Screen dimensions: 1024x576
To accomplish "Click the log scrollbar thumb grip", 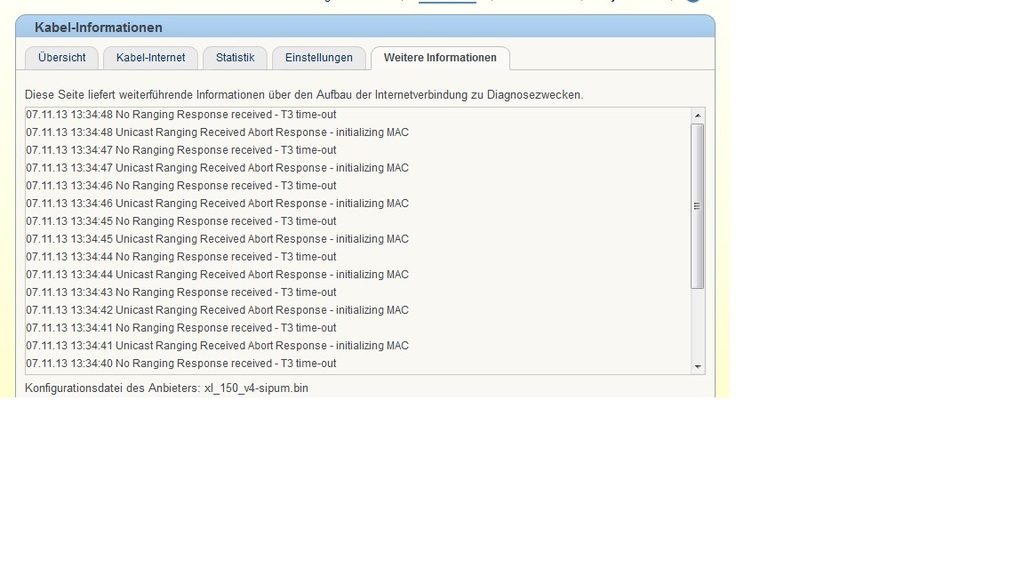I will (x=697, y=206).
